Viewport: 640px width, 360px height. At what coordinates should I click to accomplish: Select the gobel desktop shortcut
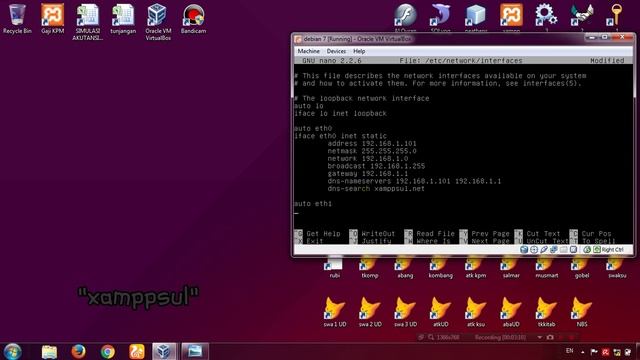point(582,268)
